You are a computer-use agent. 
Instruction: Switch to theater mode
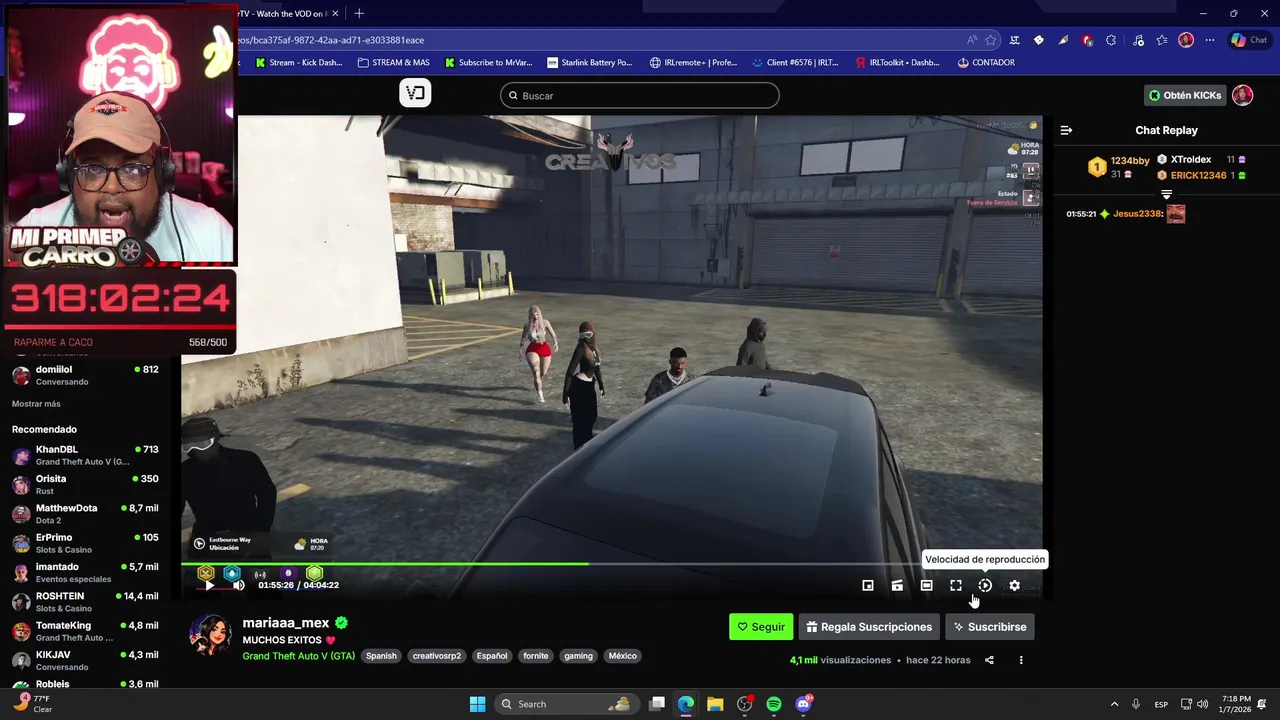click(926, 585)
